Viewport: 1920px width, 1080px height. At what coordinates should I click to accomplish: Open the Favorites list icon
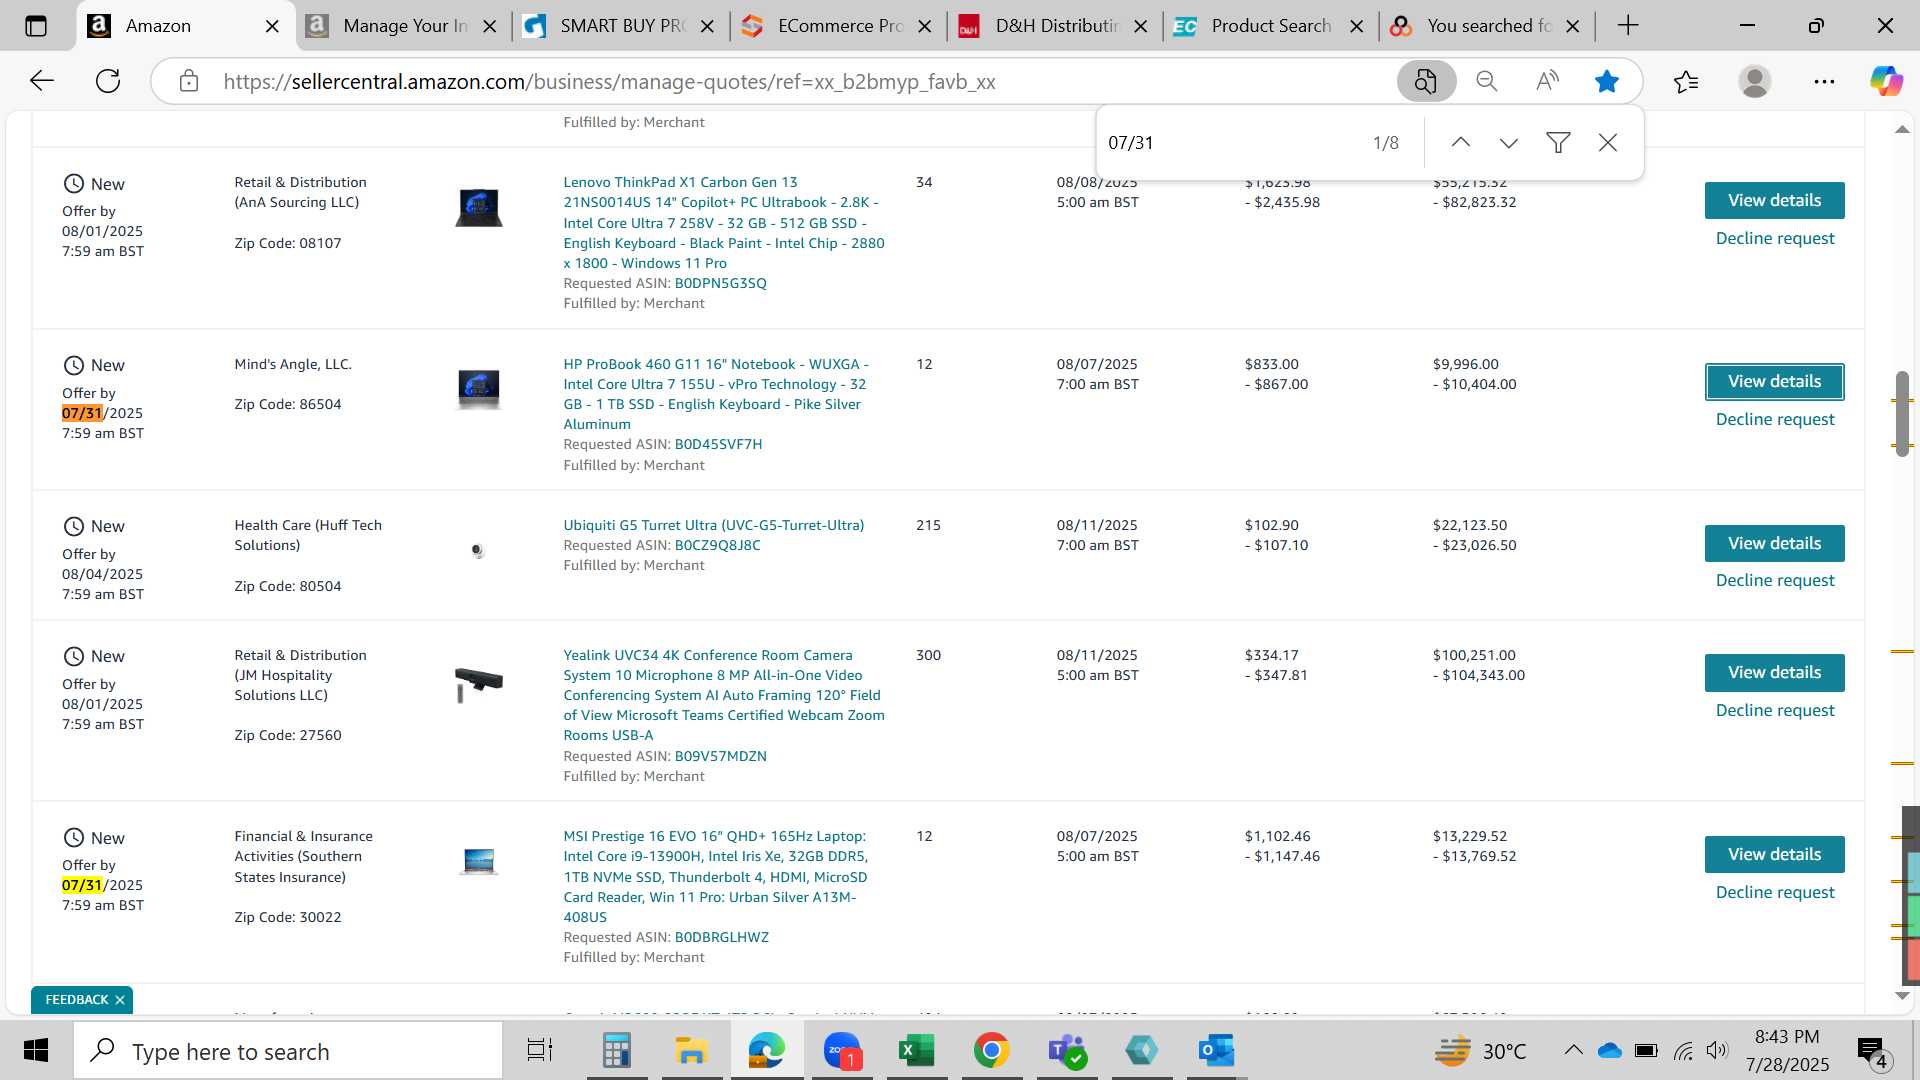click(1686, 81)
